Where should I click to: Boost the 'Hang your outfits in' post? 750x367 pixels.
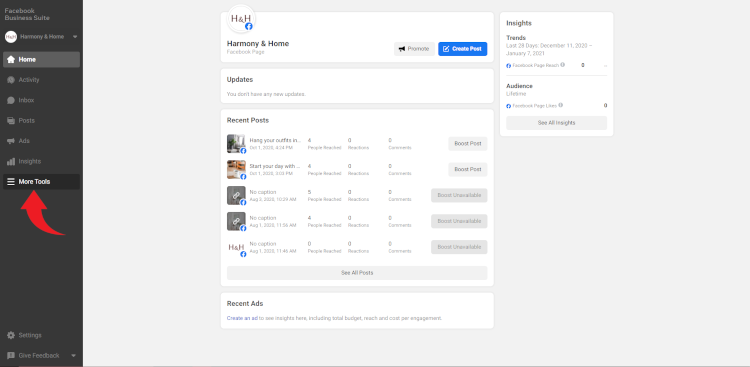pyautogui.click(x=468, y=144)
